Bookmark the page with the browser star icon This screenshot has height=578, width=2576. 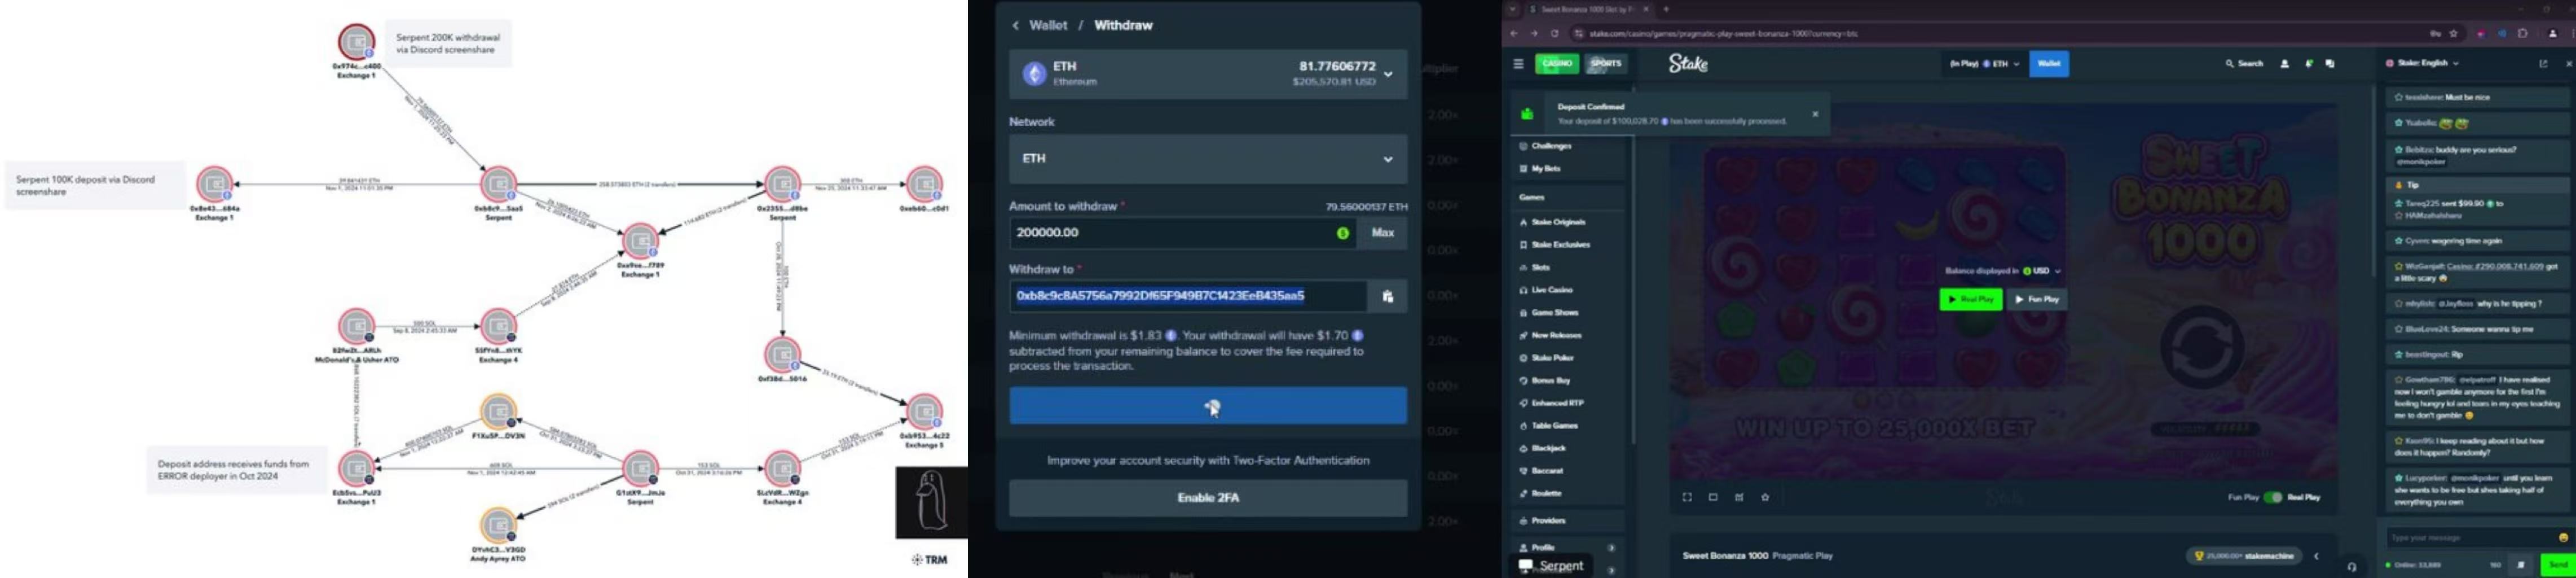(2453, 33)
